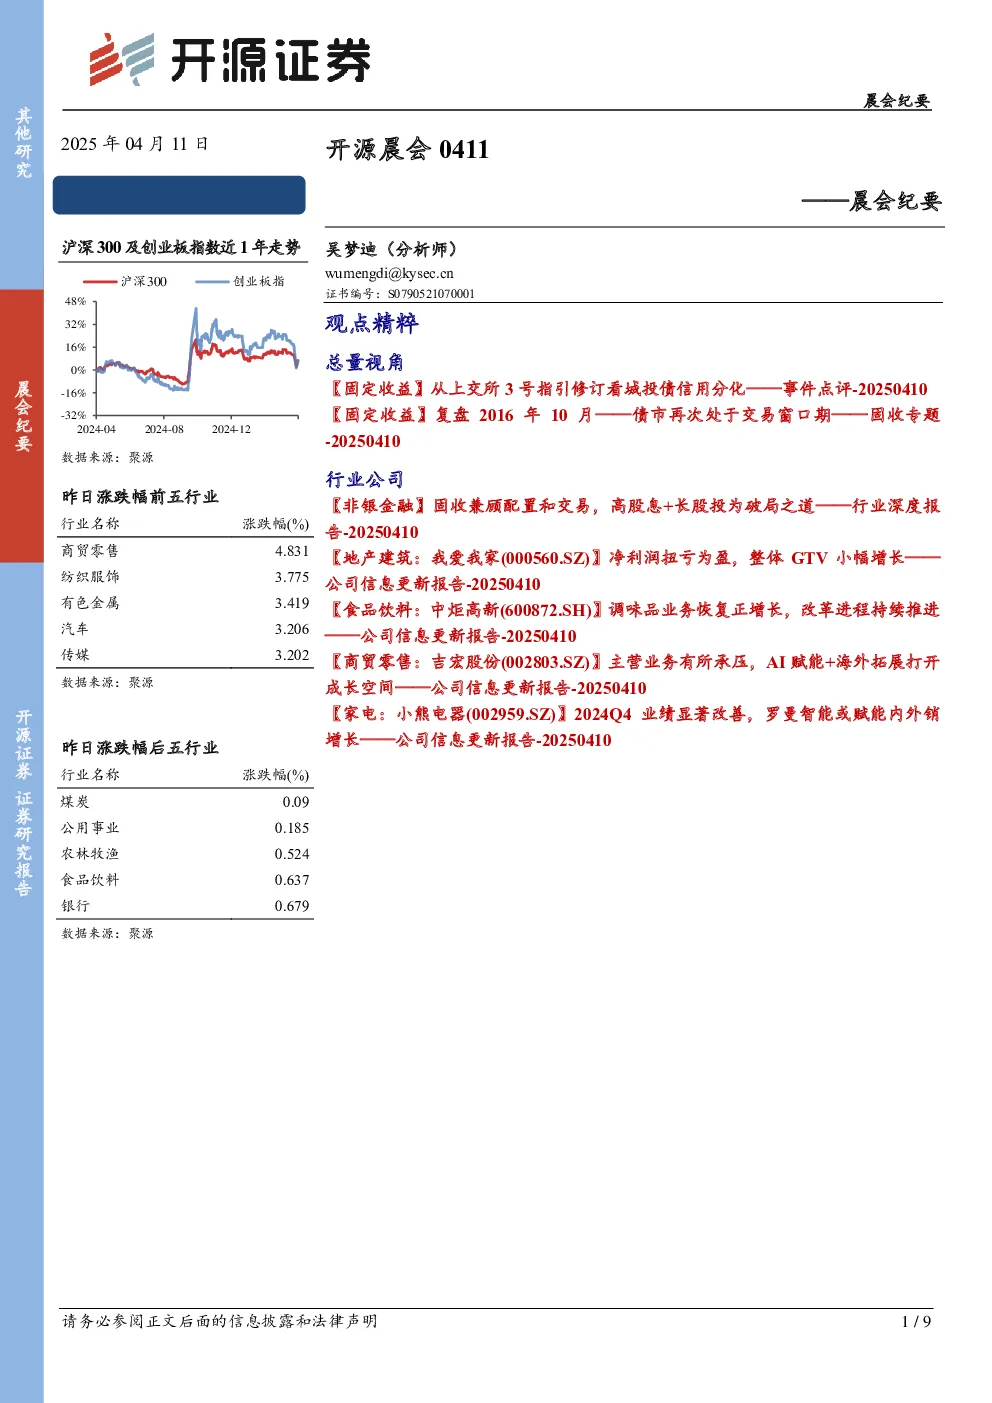Click certificate number S0790521070001
992x1403 pixels.
432,294
